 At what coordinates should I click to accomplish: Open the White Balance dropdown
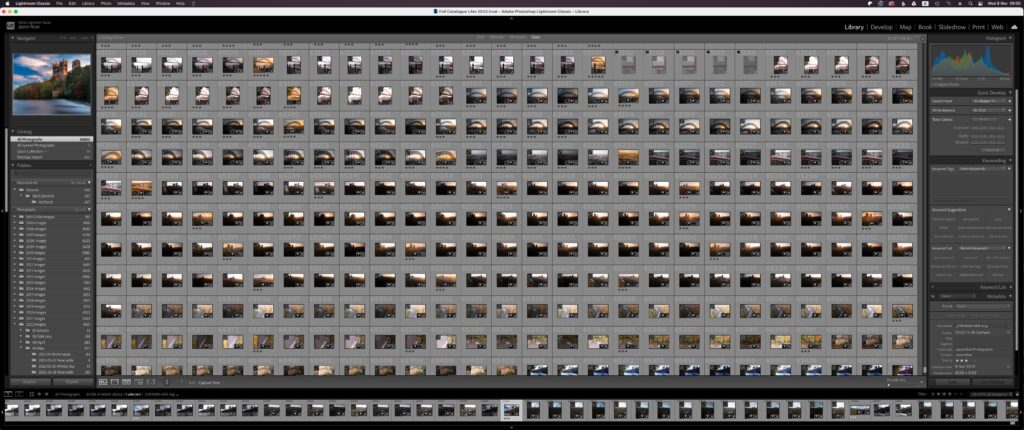click(988, 110)
